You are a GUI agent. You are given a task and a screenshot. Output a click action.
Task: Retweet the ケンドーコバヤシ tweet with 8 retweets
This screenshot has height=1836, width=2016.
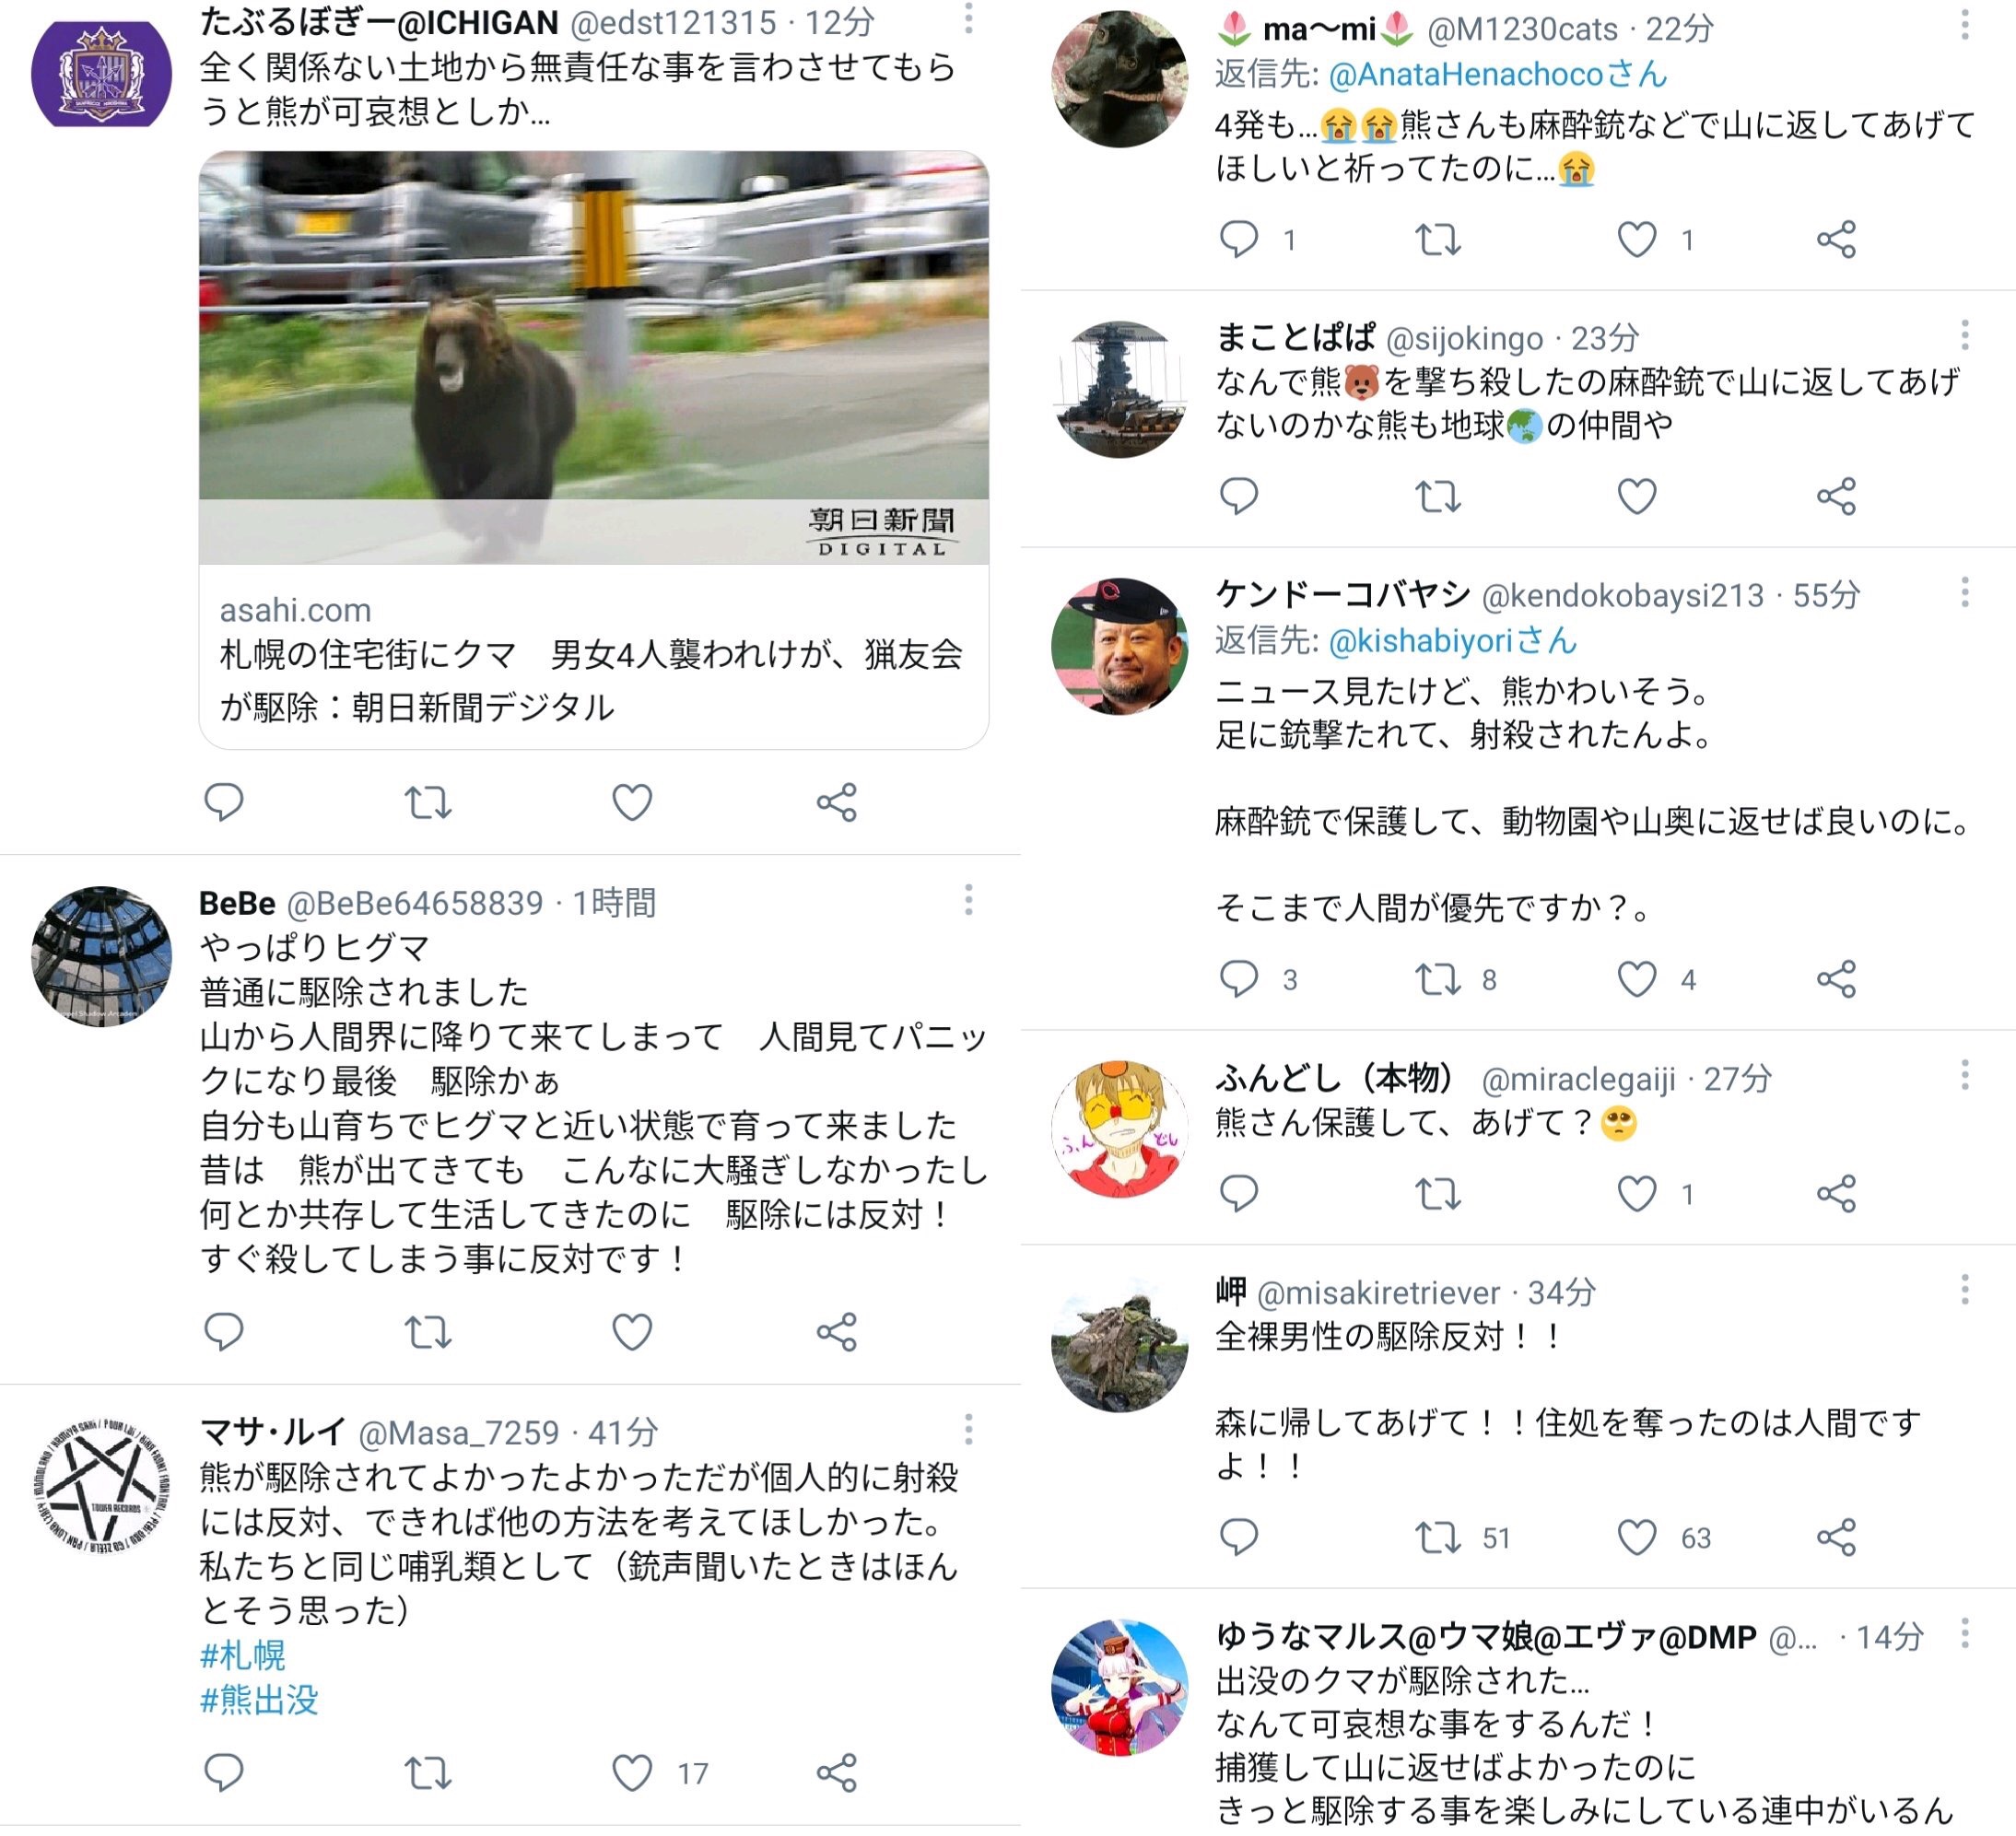pos(1438,979)
